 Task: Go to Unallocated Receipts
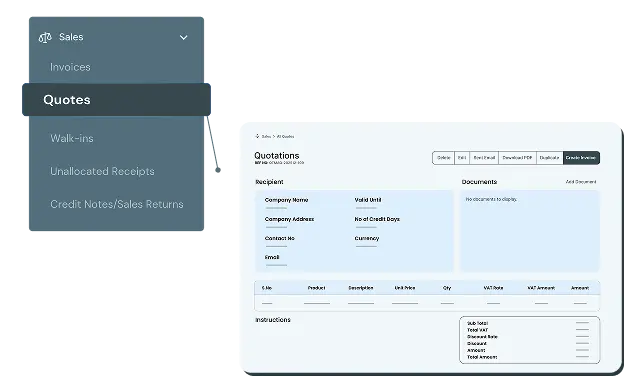pos(102,171)
